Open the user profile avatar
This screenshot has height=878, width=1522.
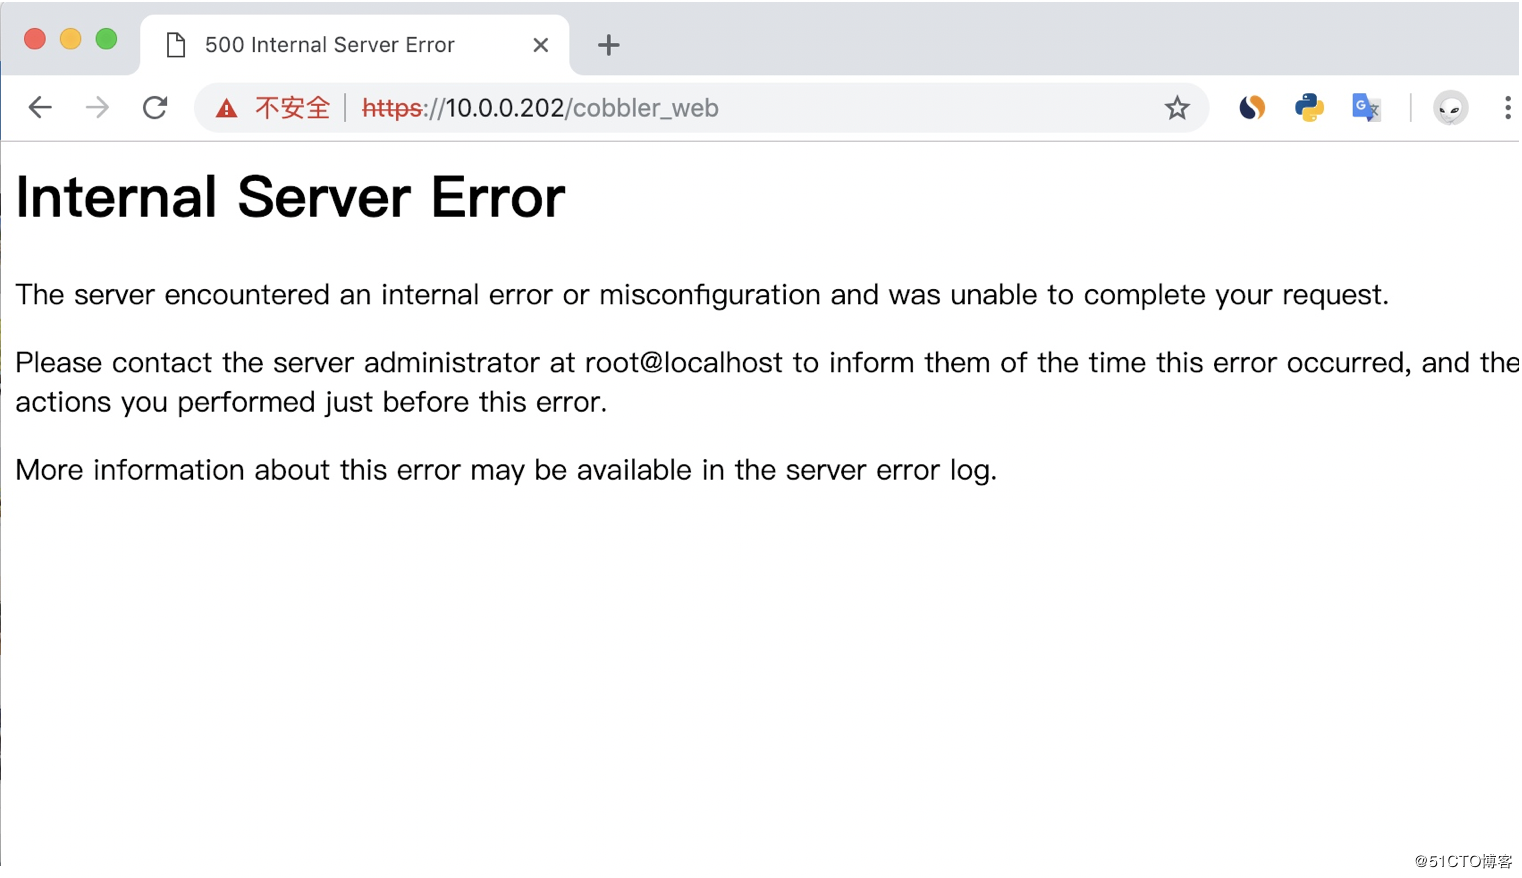click(1450, 107)
